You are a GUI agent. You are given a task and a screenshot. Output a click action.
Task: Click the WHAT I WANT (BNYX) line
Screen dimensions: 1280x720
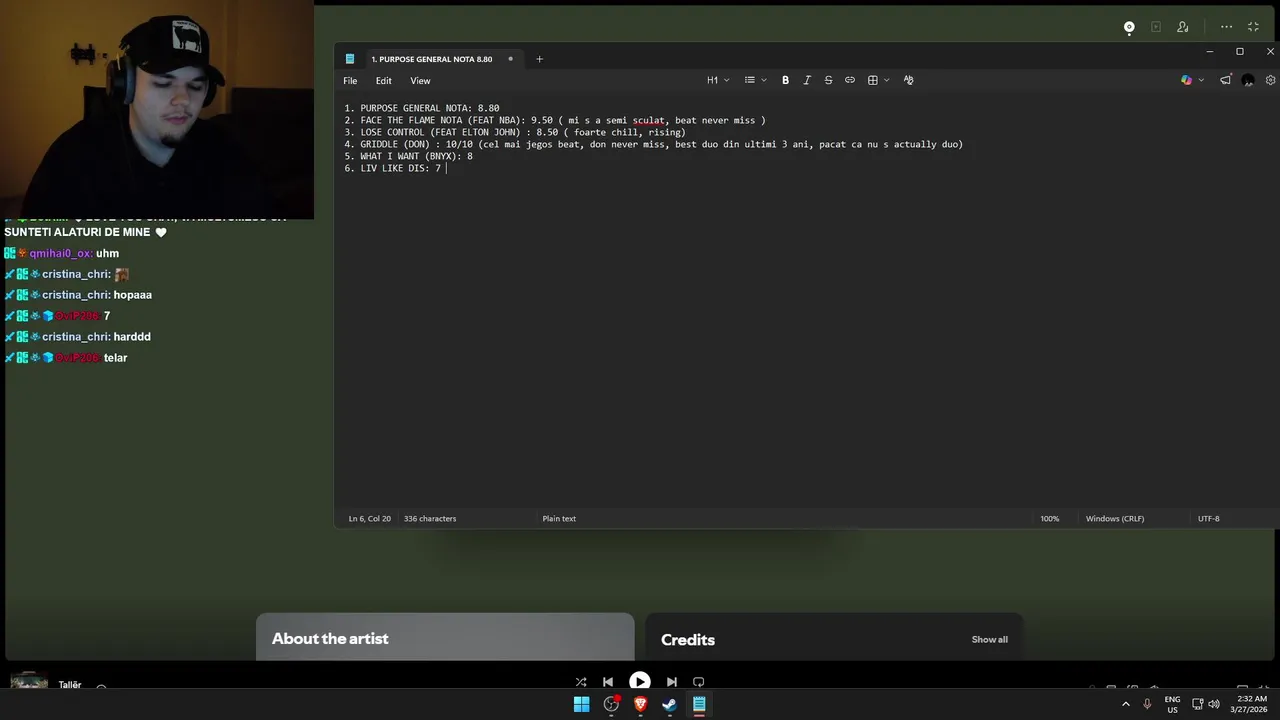click(408, 157)
